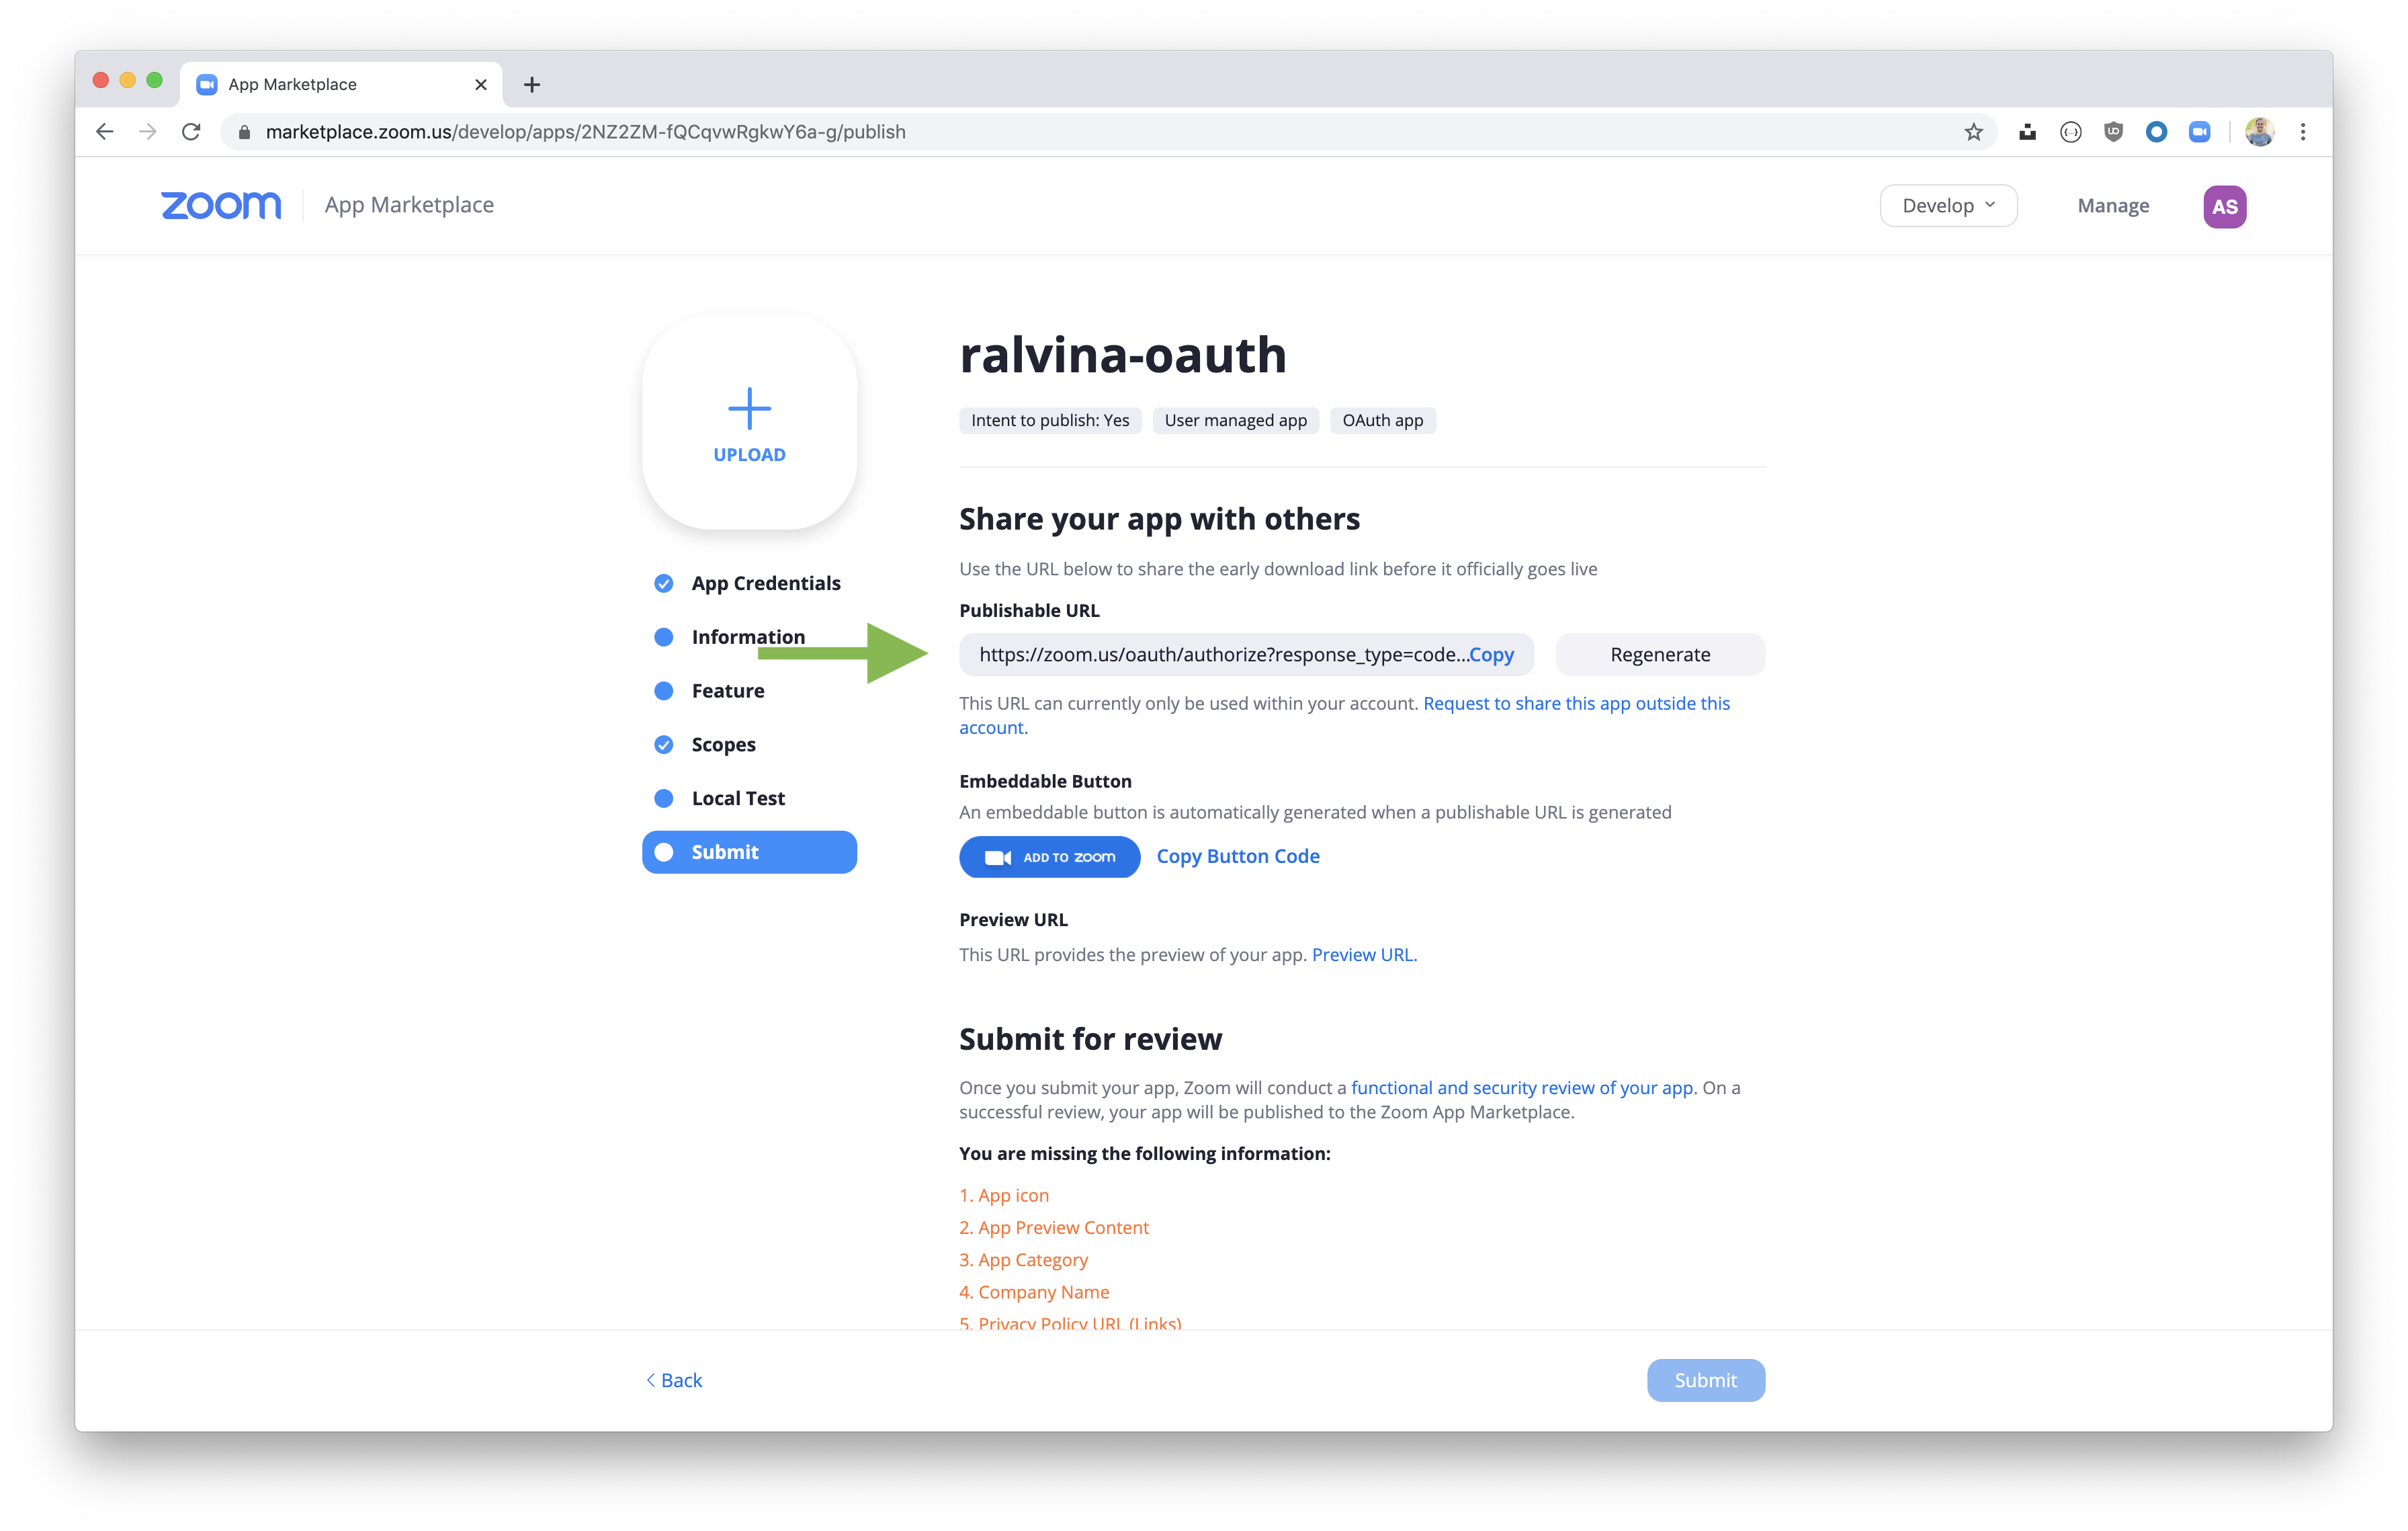Click missing item Company Name
This screenshot has height=1531, width=2408.
coord(1034,1292)
